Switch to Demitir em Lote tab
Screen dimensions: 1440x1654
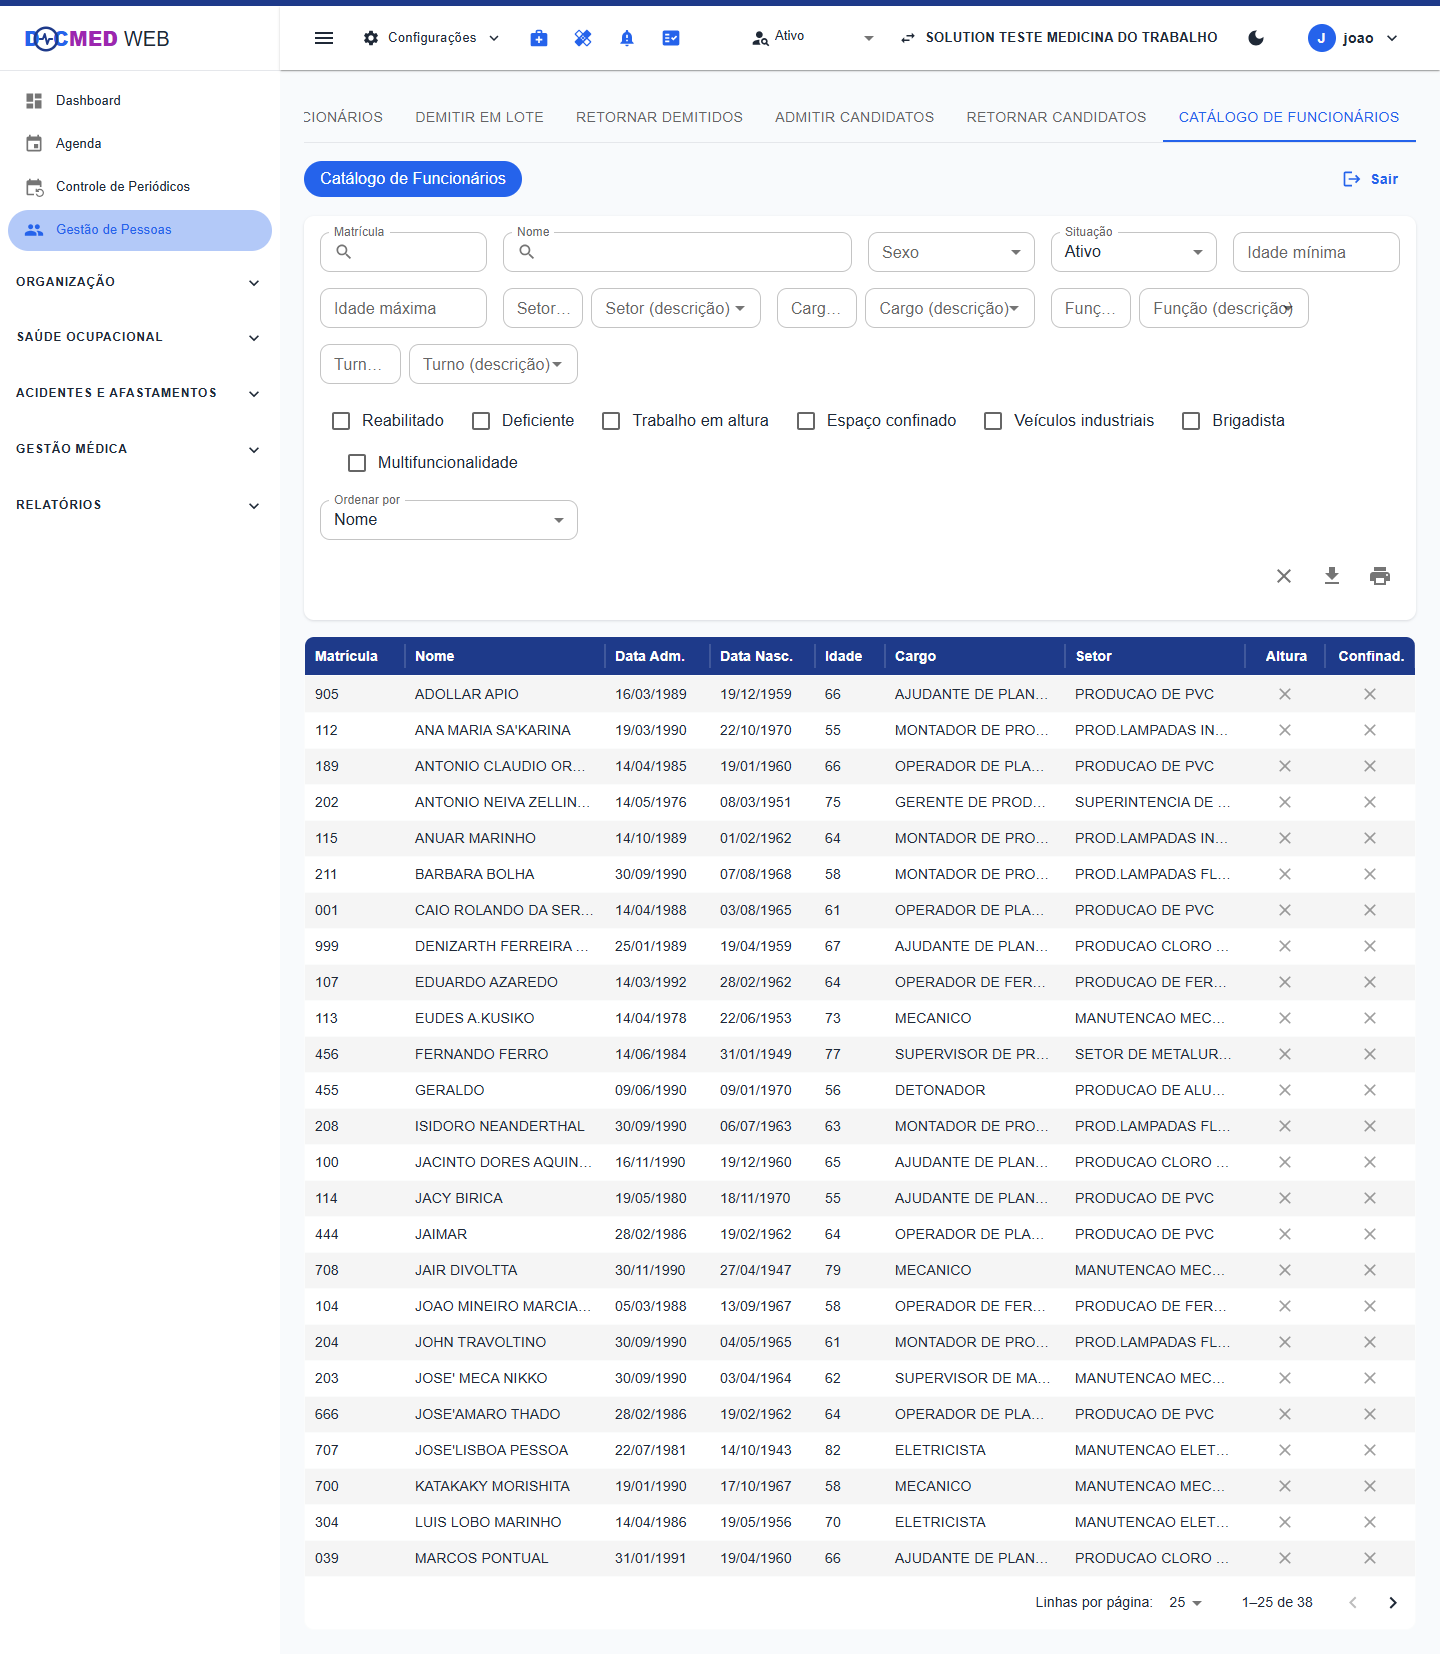click(x=480, y=117)
